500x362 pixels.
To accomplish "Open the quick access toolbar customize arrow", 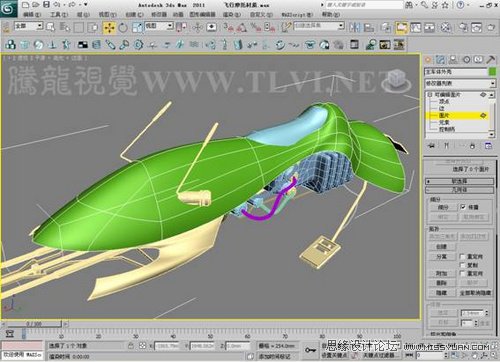I will tap(86, 5).
